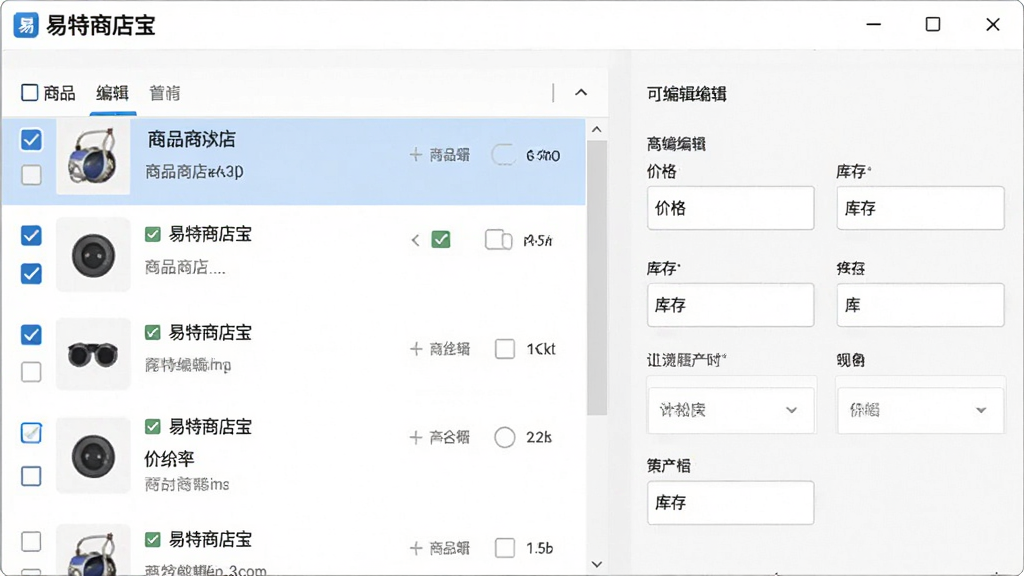The height and width of the screenshot is (576, 1024).
Task: Open the third tab next to 编辑
Action: point(165,93)
